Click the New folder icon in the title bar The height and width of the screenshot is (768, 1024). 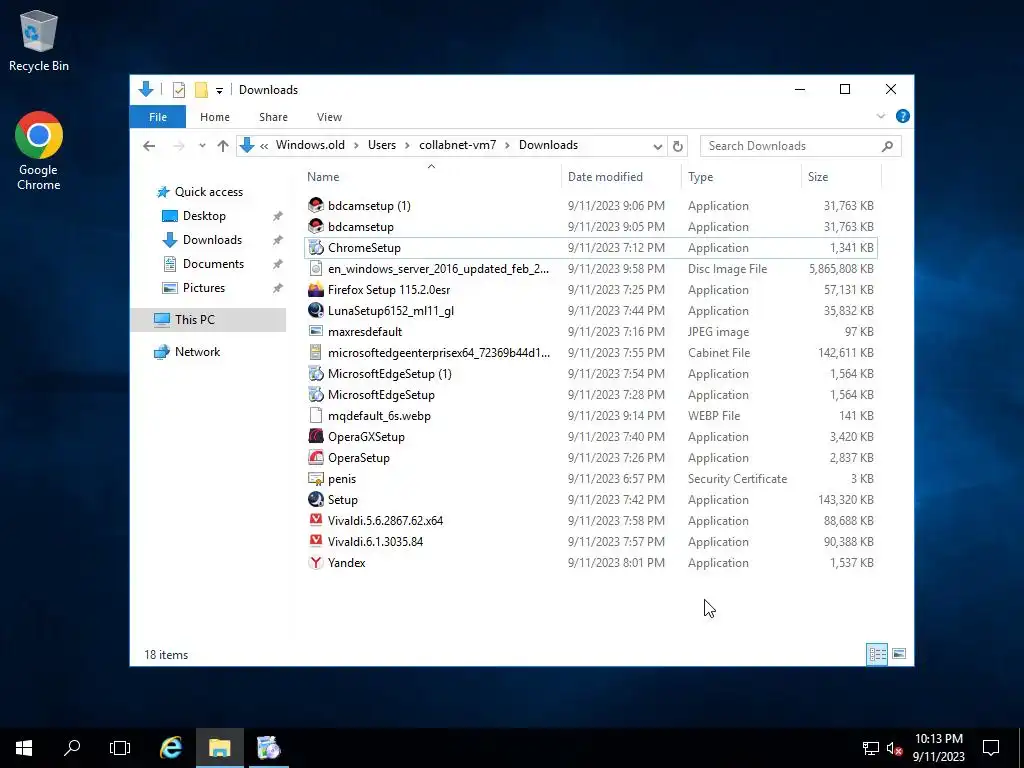(201, 89)
